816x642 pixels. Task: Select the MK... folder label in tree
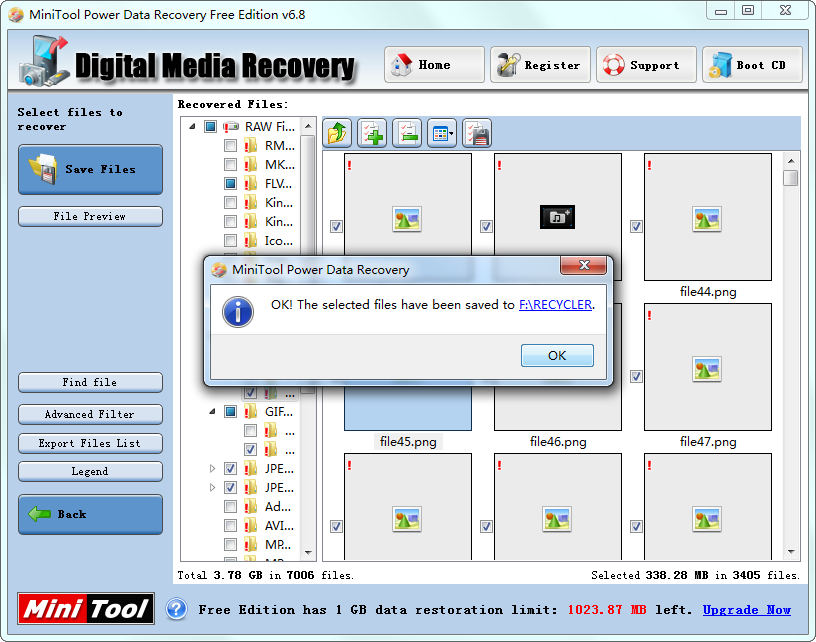pyautogui.click(x=279, y=165)
